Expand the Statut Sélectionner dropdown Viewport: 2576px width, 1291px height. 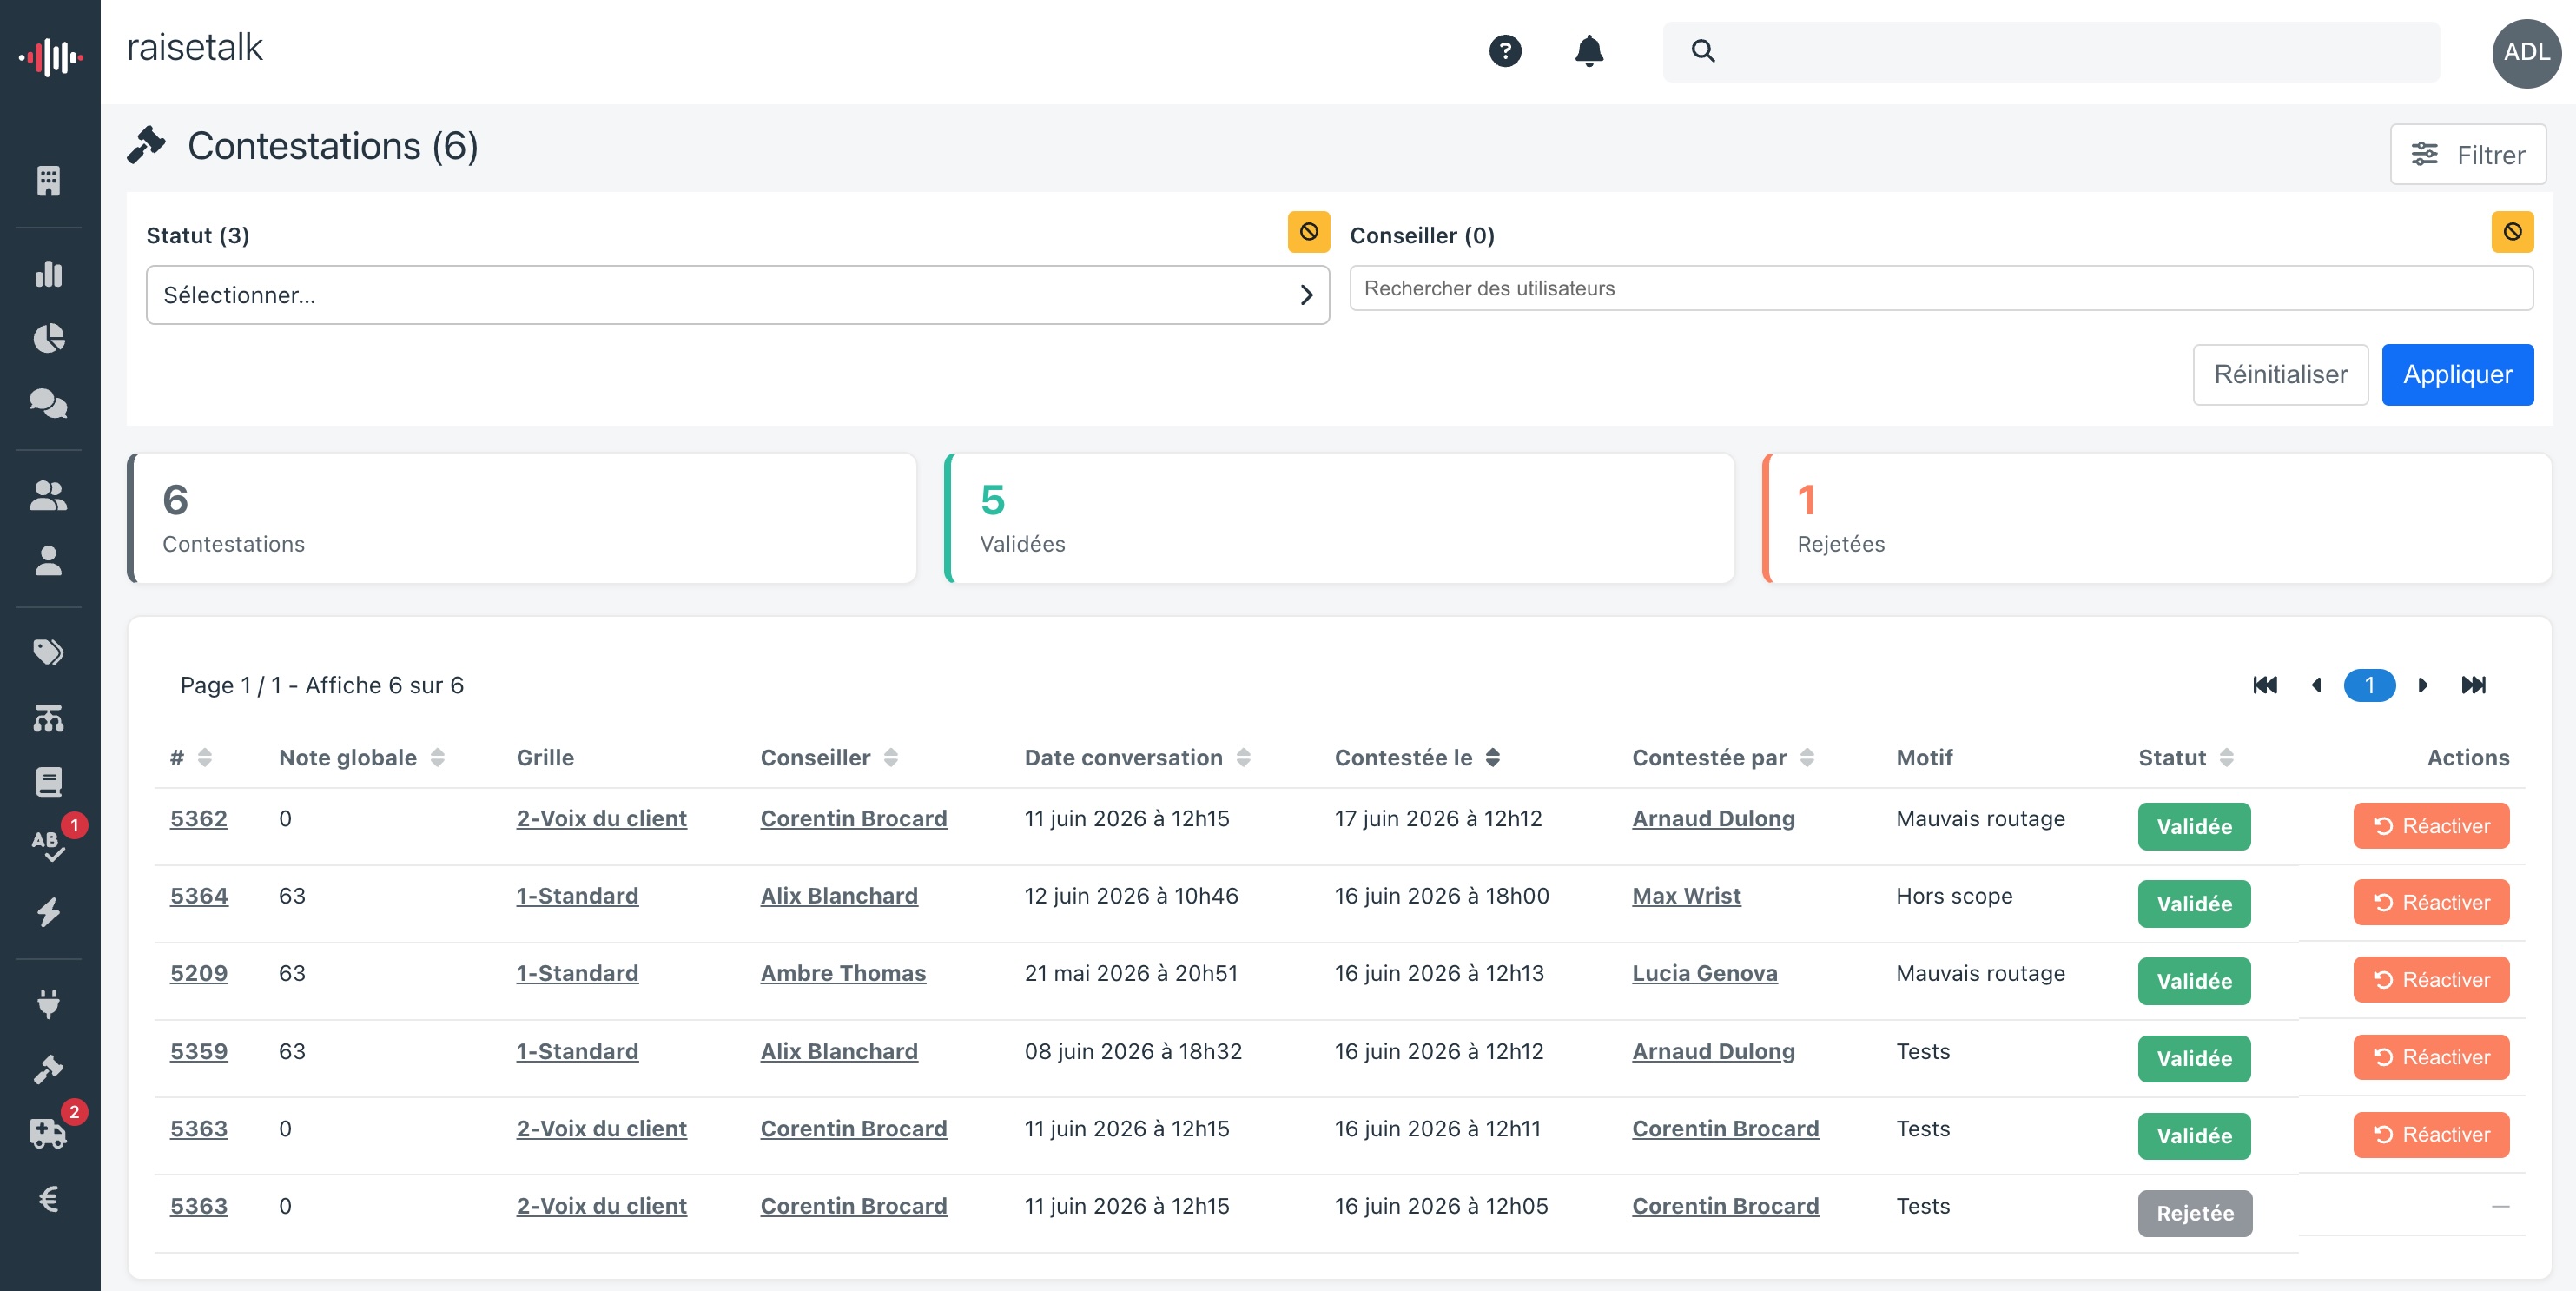(x=737, y=295)
